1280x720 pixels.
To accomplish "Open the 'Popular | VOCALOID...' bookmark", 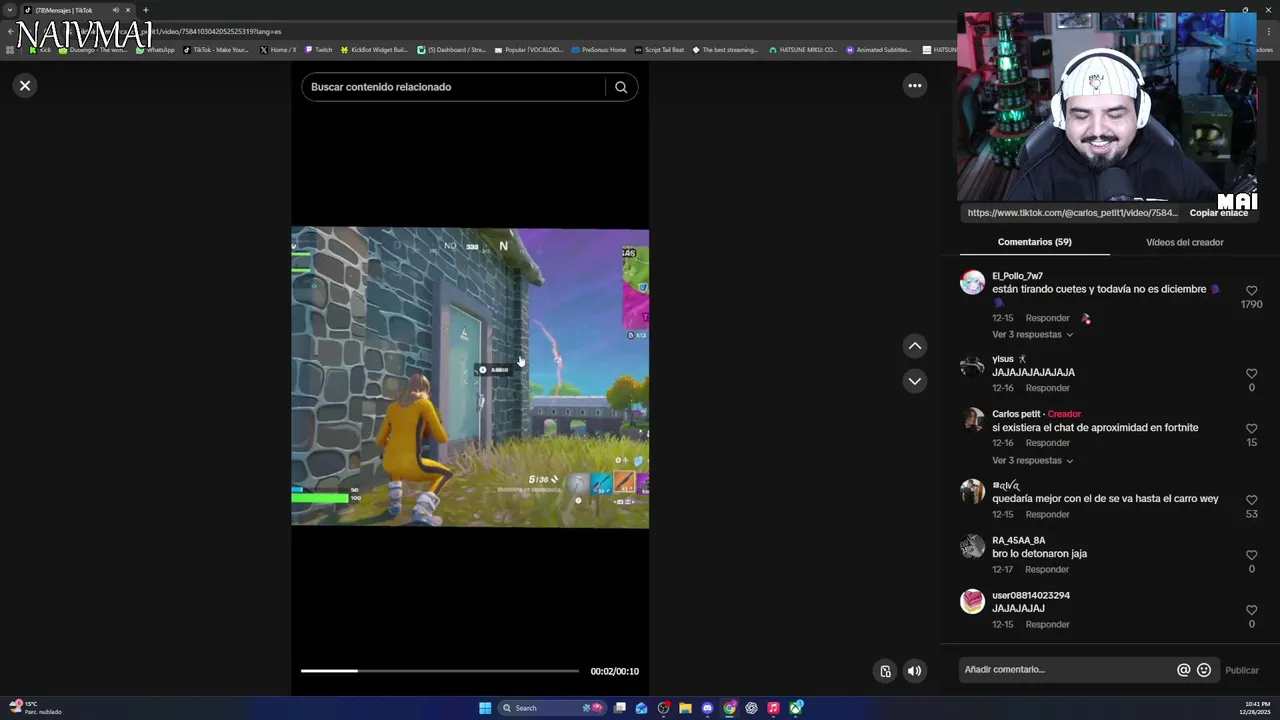I will pyautogui.click(x=529, y=50).
